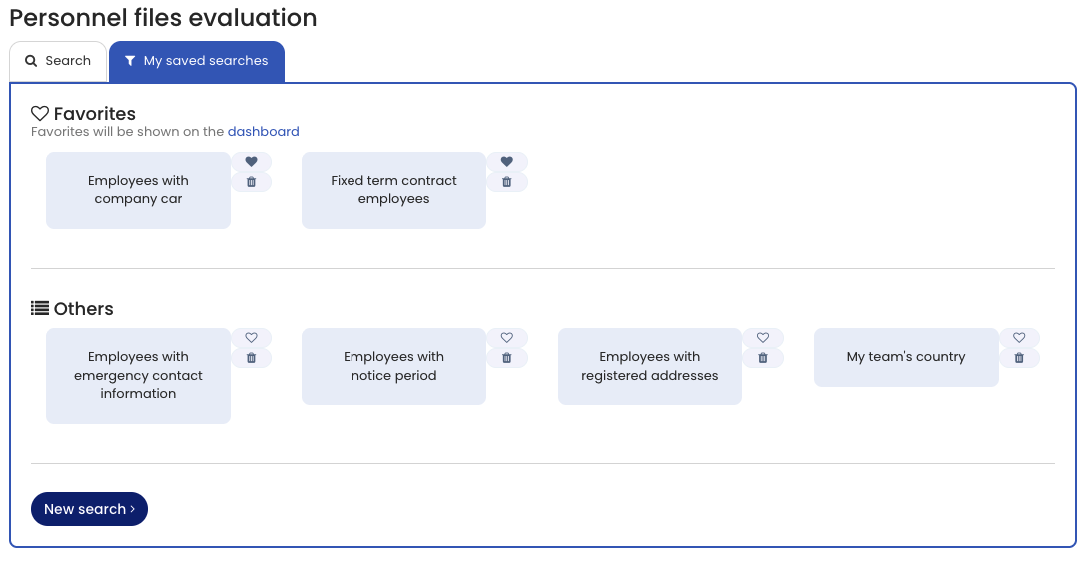Screen dimensions: 1083x561
Task: Favorite 'Employees with registered addresses' search
Action: [x=763, y=338]
